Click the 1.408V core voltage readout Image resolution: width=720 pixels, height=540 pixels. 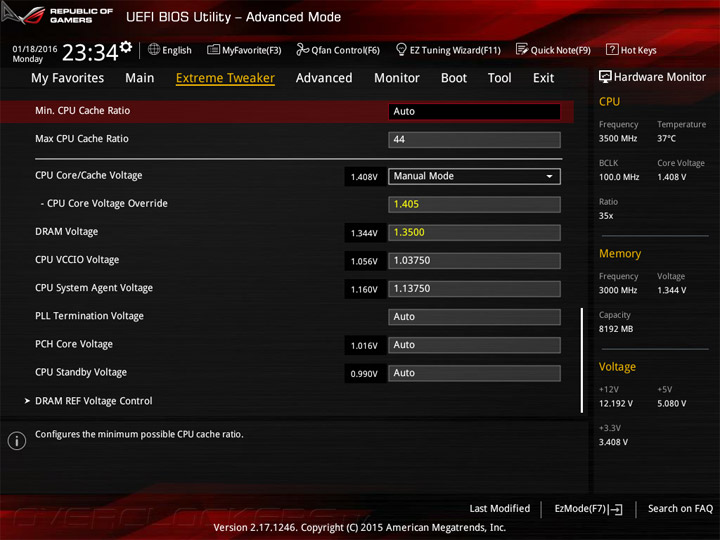coord(365,177)
